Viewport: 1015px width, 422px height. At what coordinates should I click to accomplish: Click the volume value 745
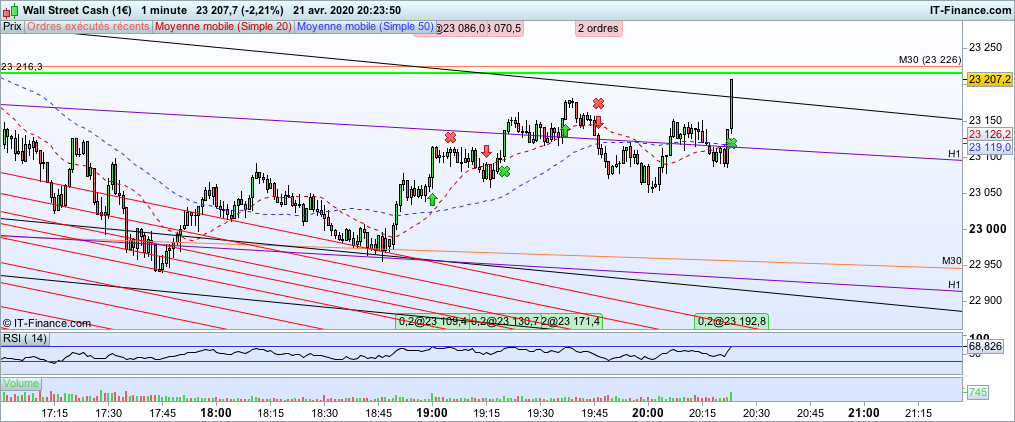979,392
